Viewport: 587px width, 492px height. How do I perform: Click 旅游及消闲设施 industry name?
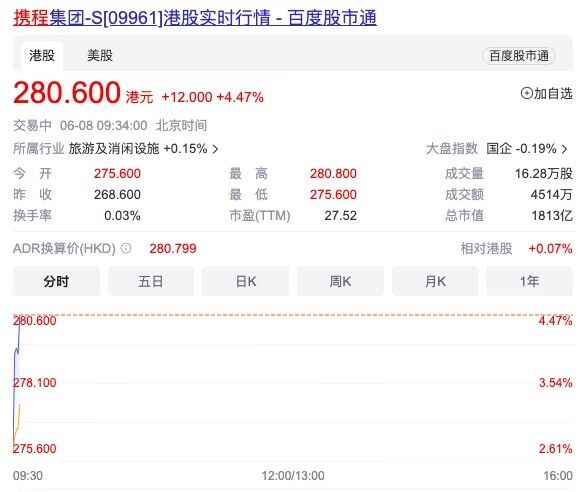[x=114, y=149]
